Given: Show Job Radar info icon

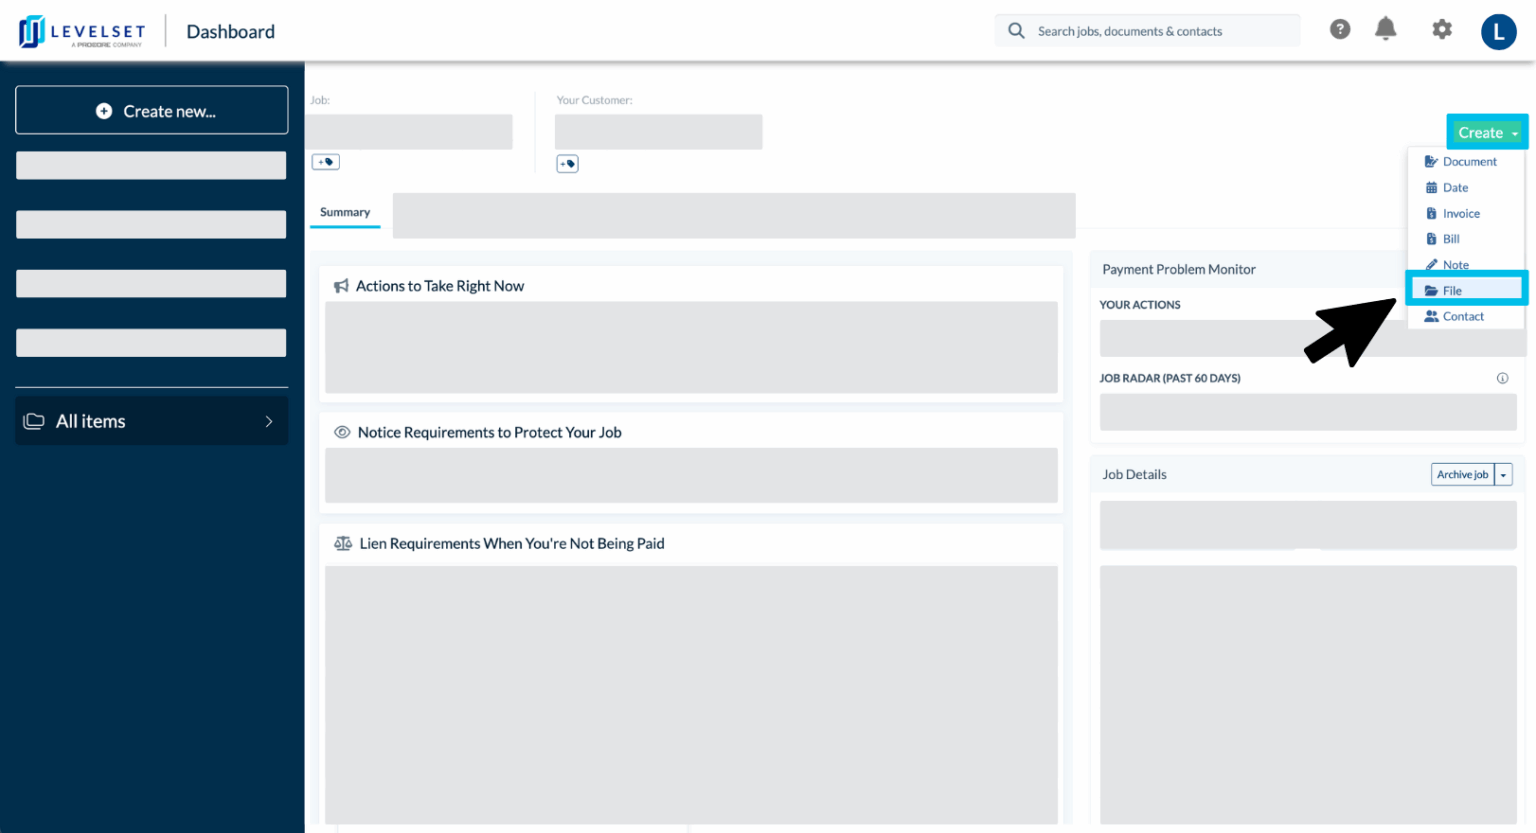Looking at the screenshot, I should click(x=1502, y=378).
